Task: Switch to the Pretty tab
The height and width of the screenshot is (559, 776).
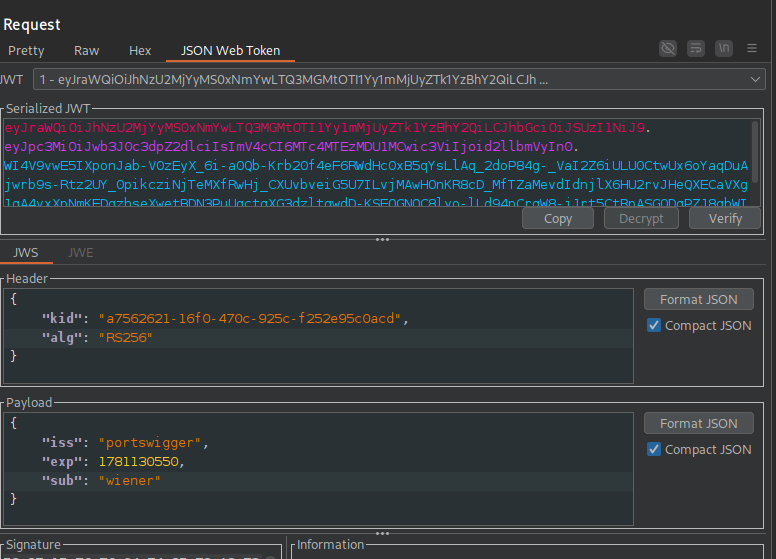Action: click(x=26, y=50)
